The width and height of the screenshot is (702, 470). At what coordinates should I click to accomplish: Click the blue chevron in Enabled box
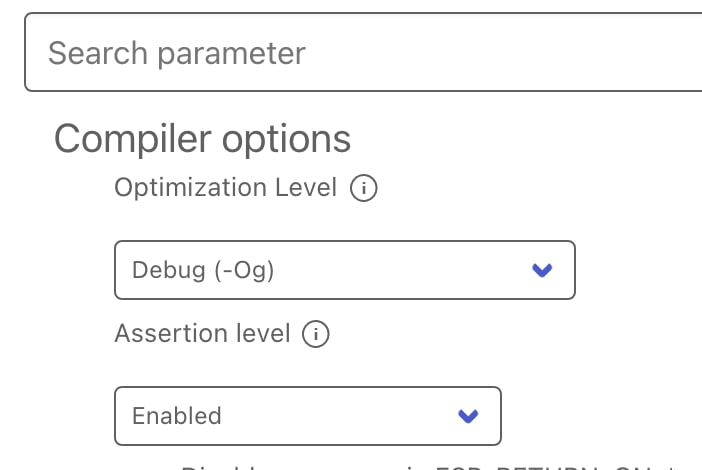467,416
